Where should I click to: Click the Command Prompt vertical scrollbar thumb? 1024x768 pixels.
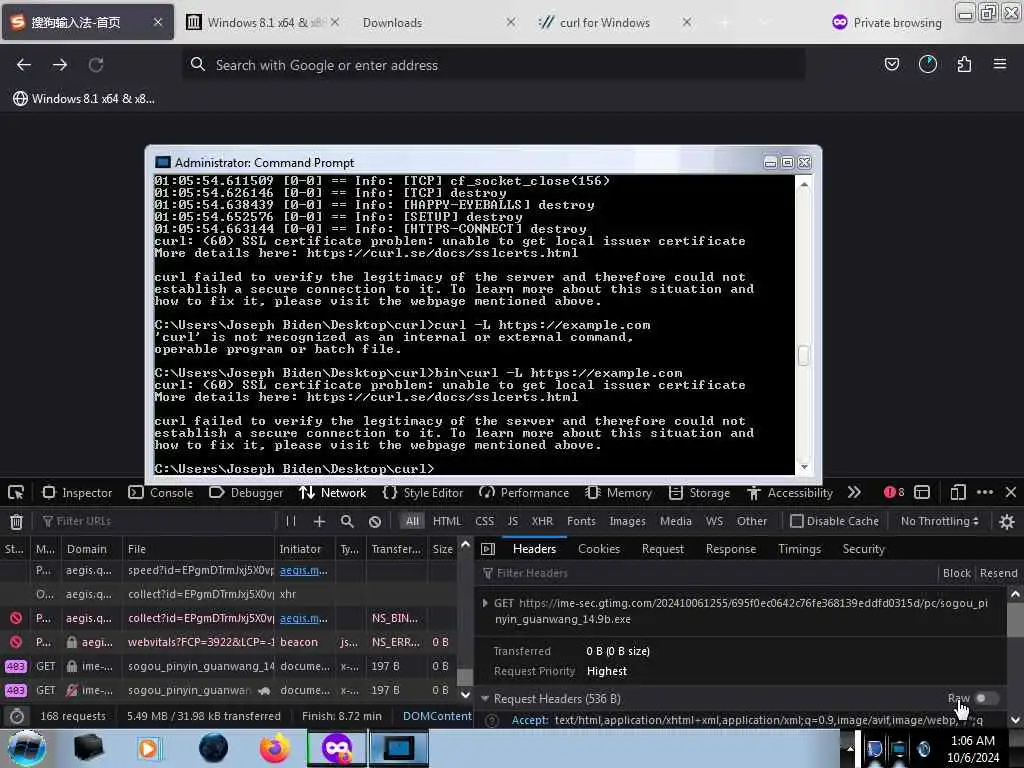coord(804,355)
